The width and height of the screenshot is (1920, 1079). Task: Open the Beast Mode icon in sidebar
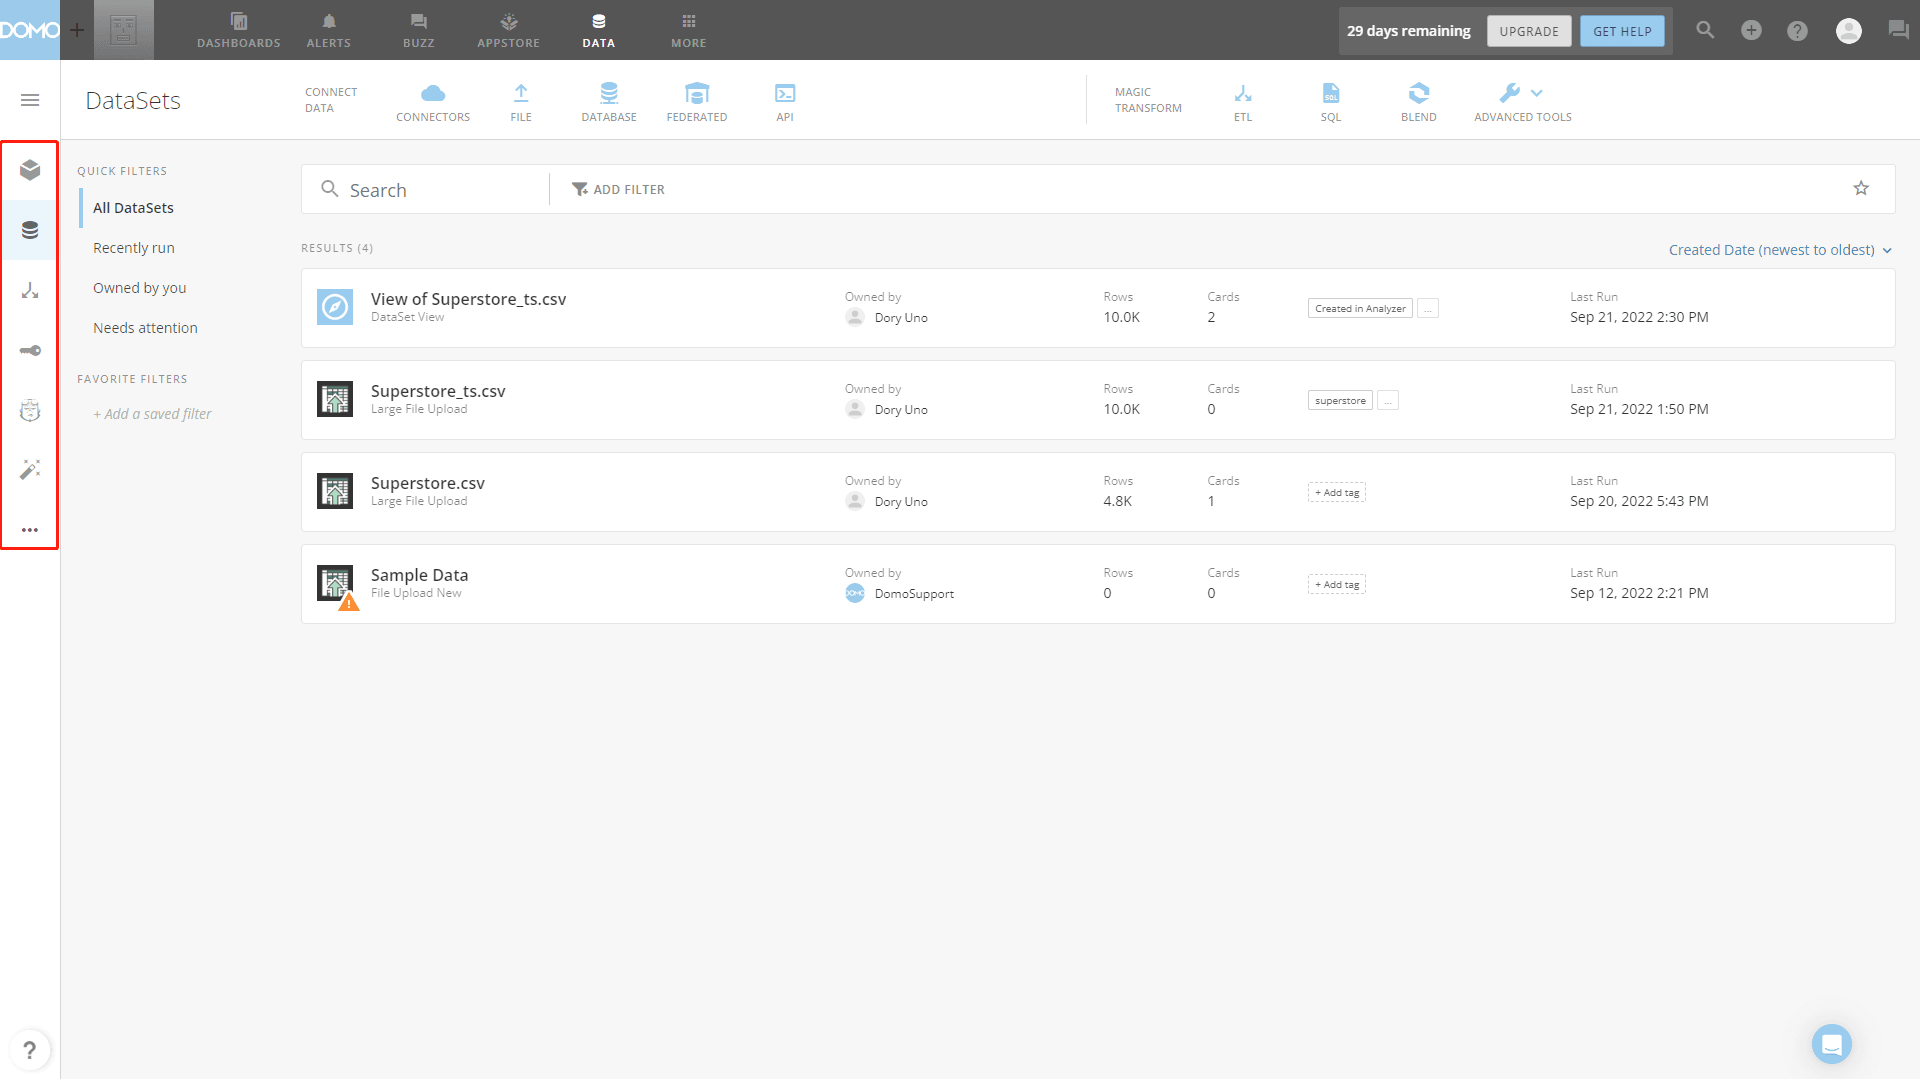coord(30,410)
